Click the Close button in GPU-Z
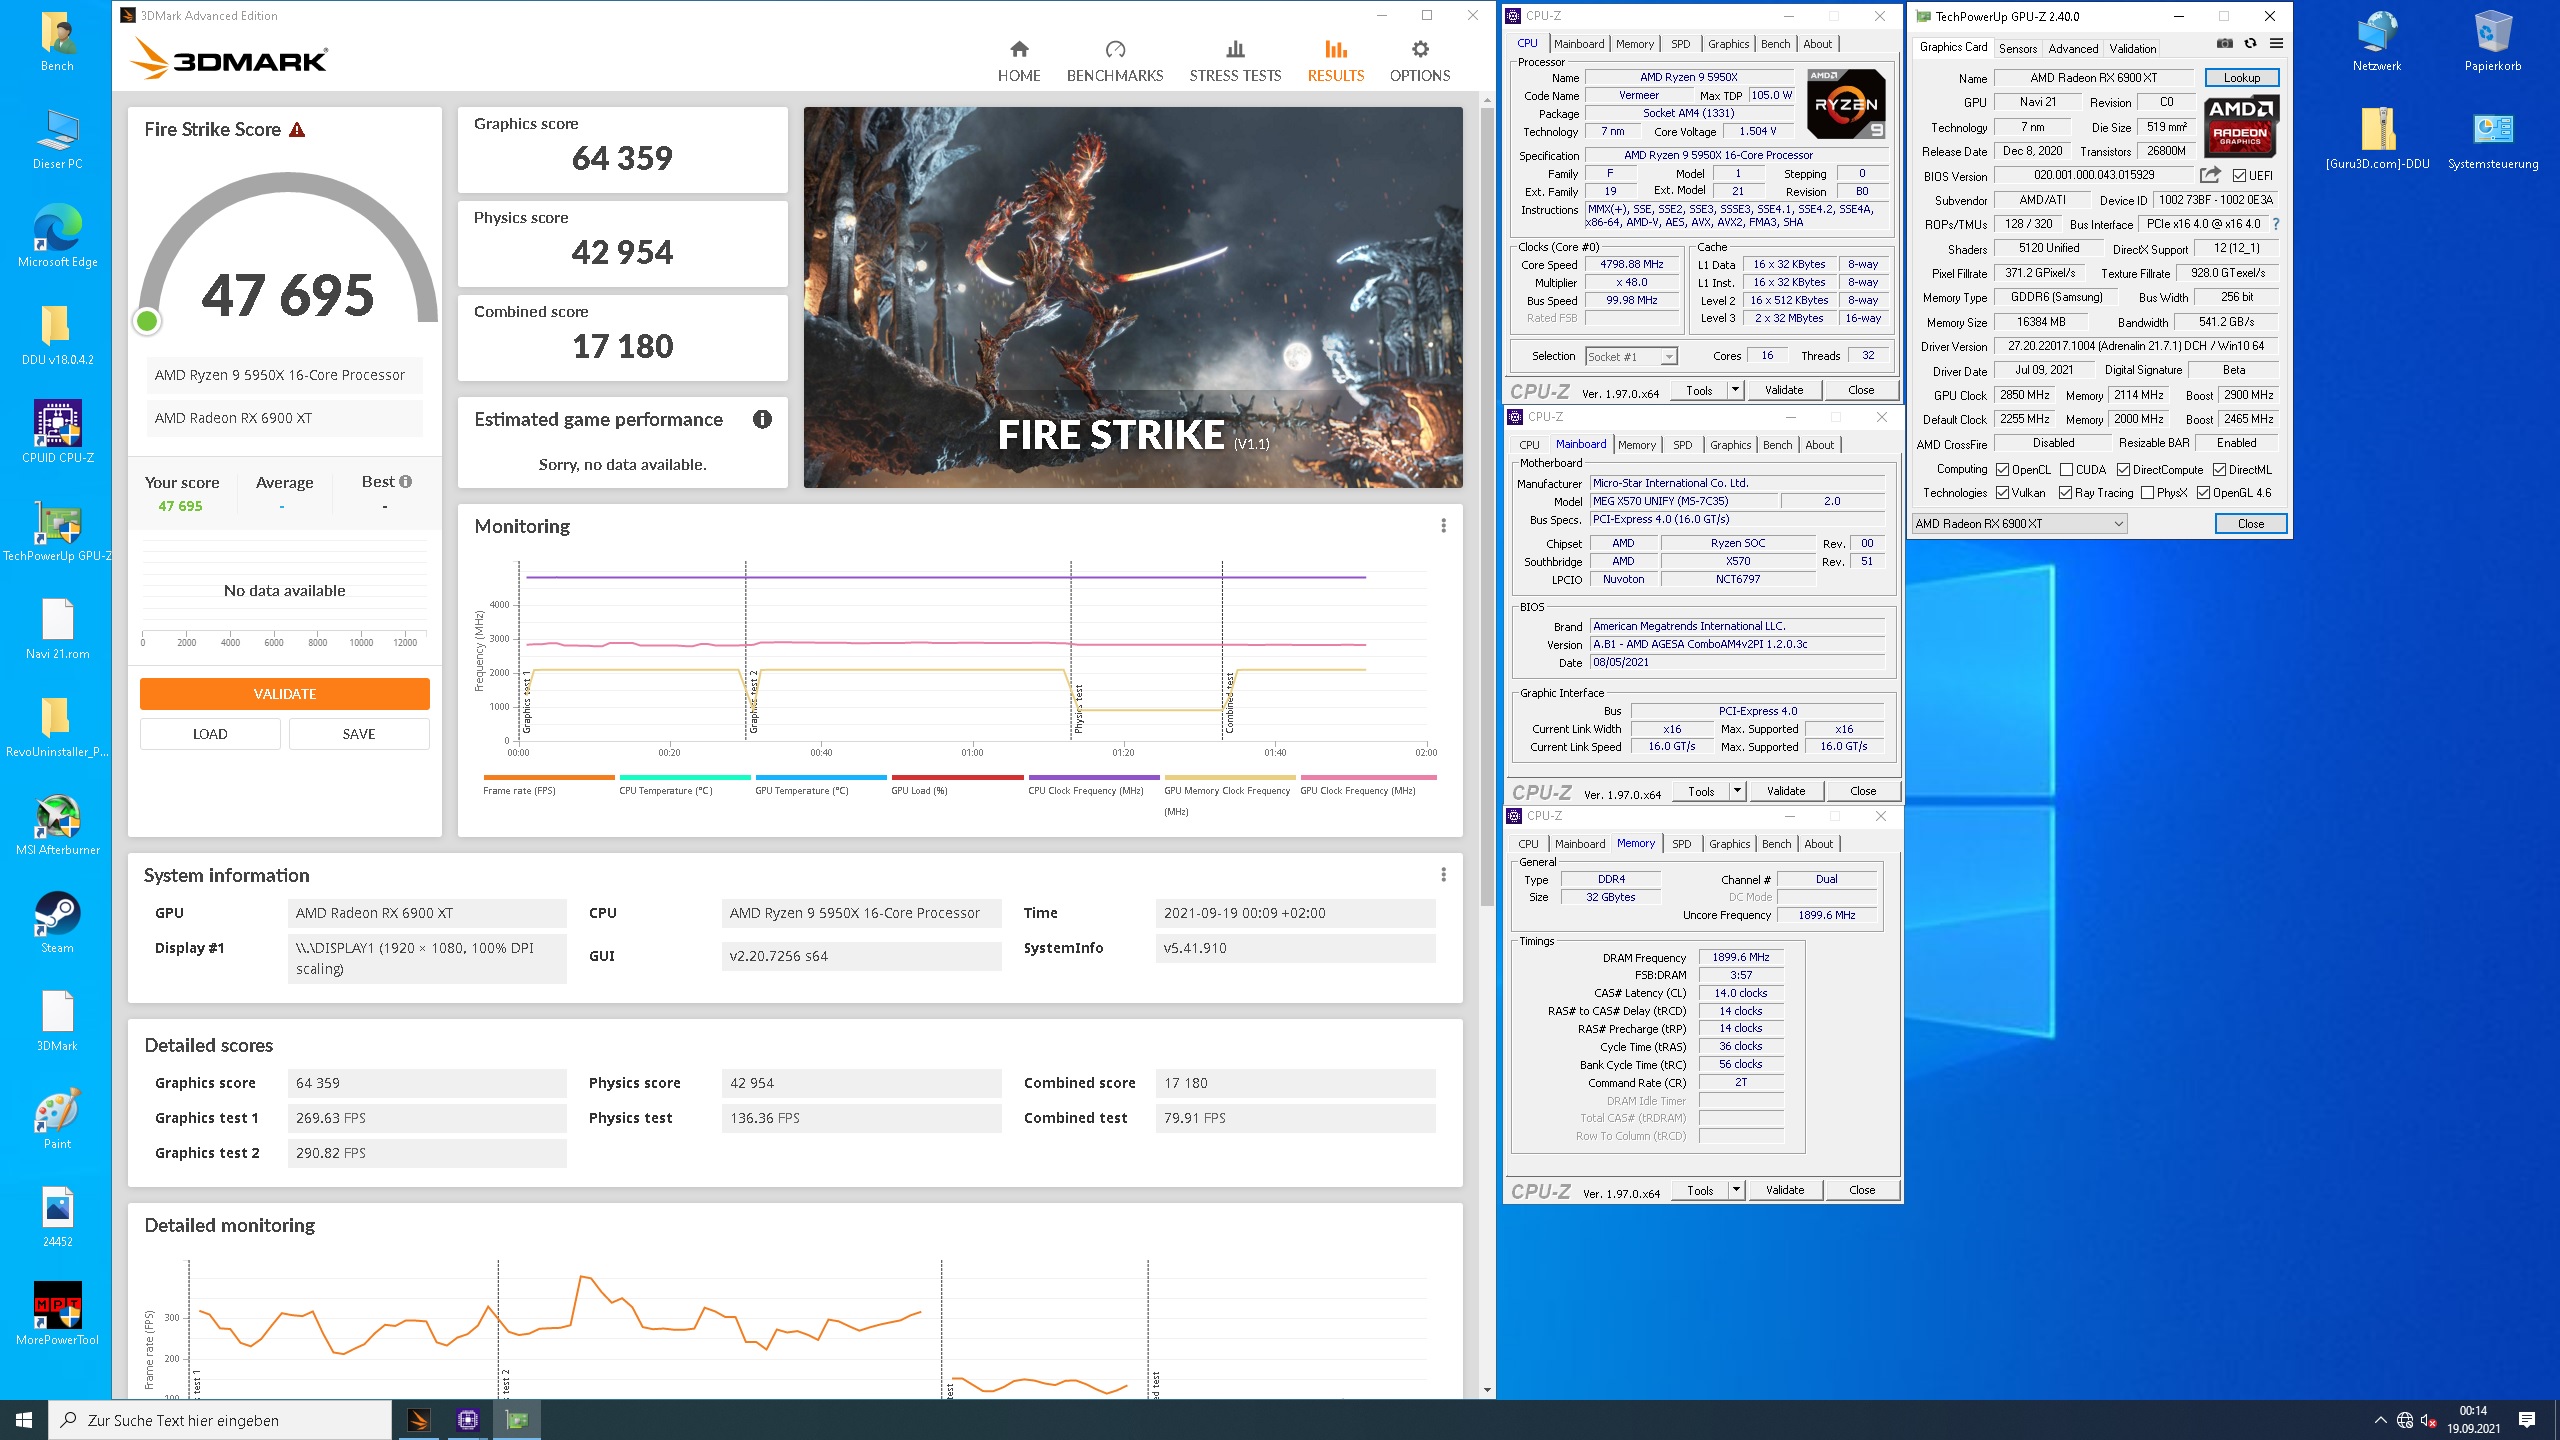 (x=2250, y=524)
